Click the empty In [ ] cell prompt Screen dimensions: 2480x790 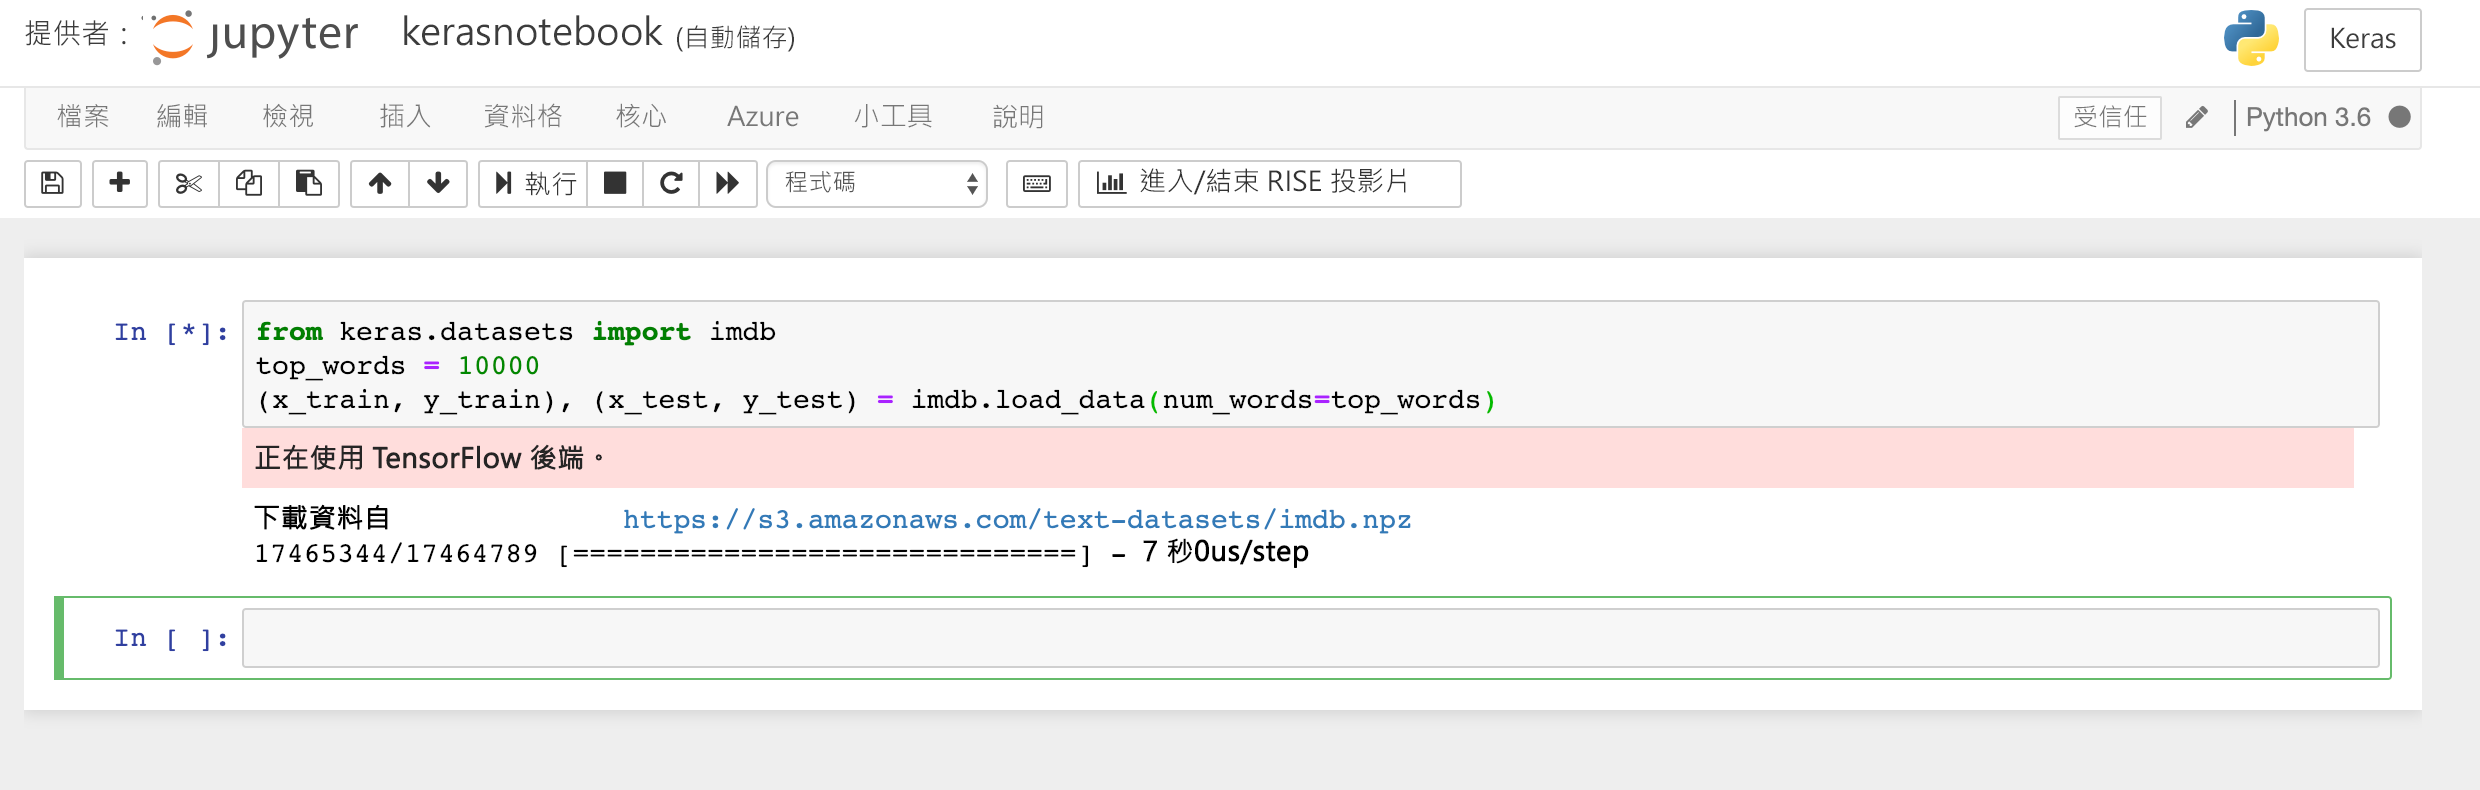click(171, 638)
